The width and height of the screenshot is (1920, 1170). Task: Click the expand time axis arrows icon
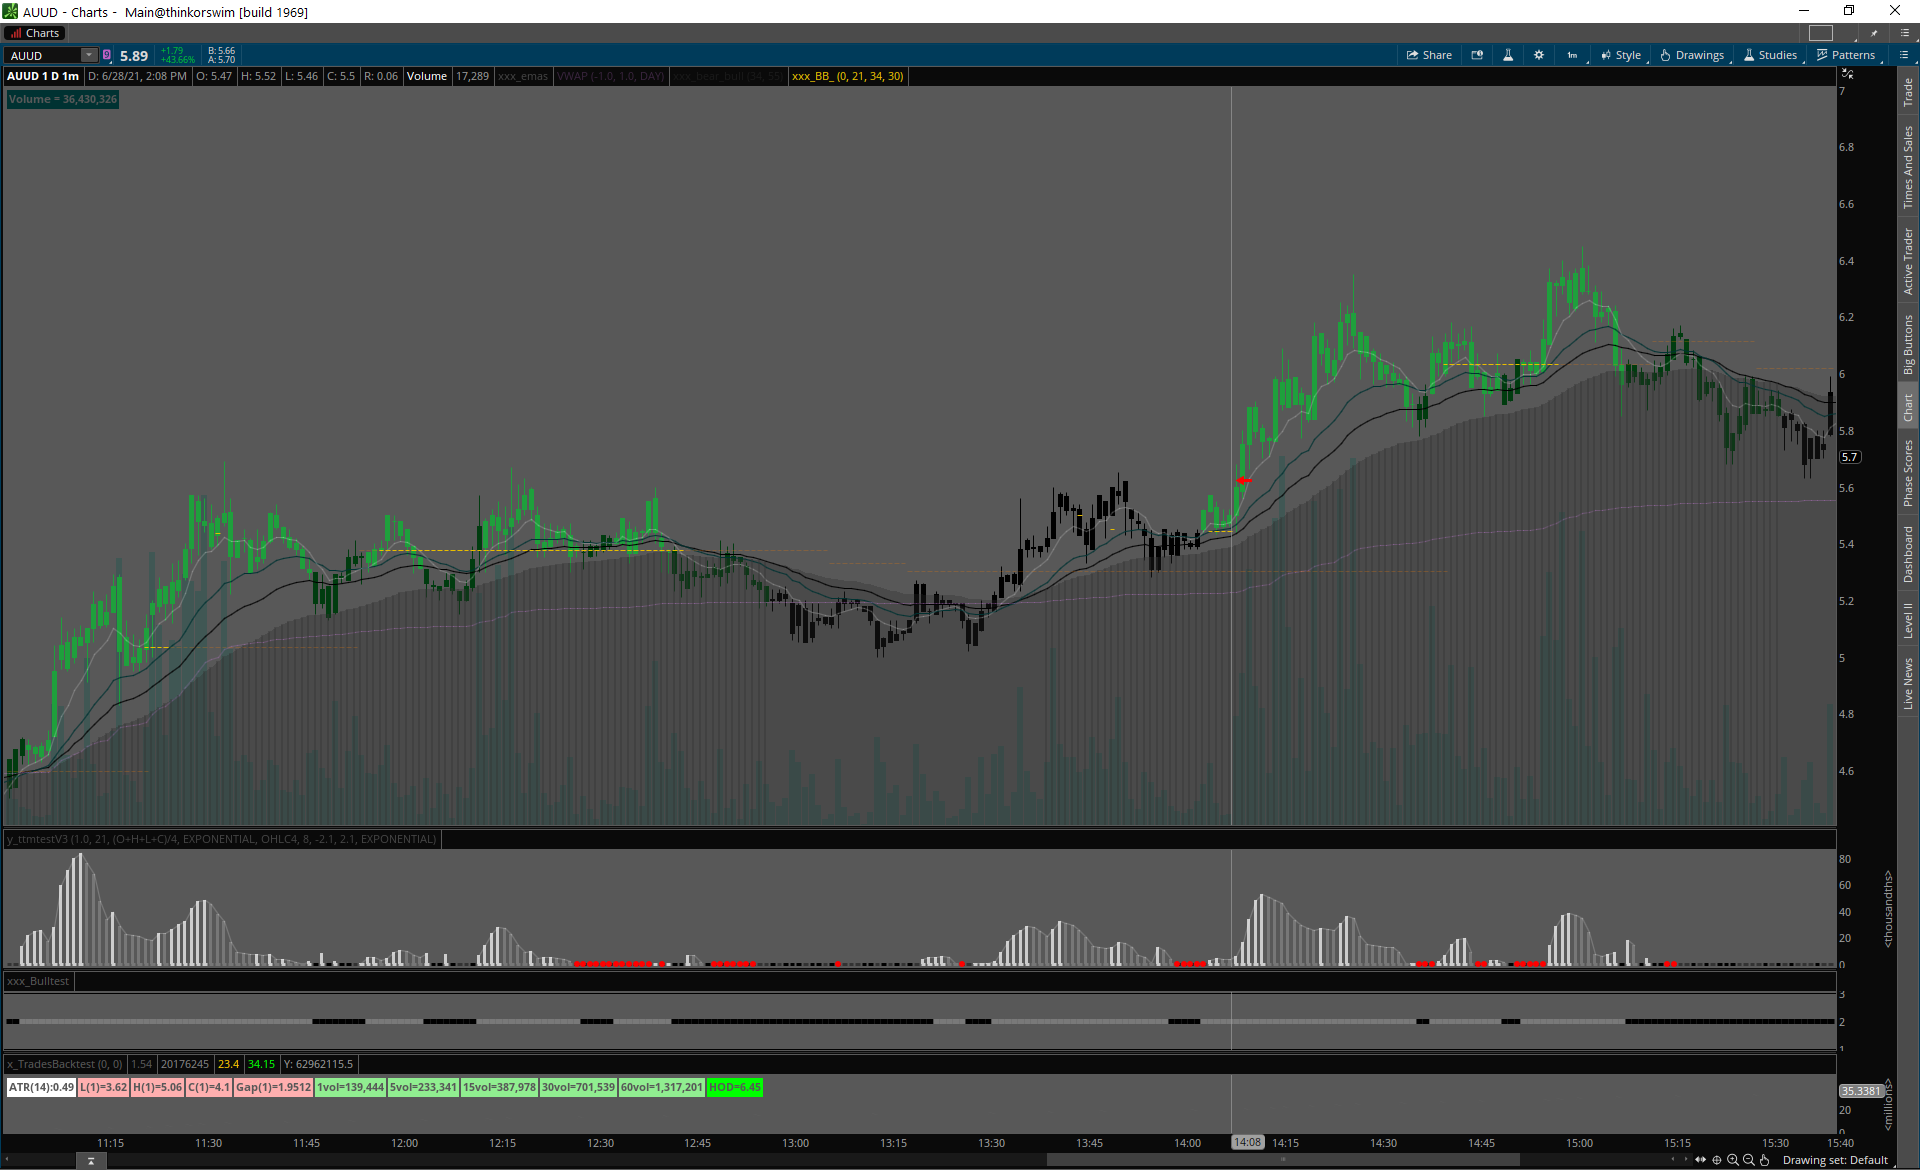(x=1701, y=1160)
